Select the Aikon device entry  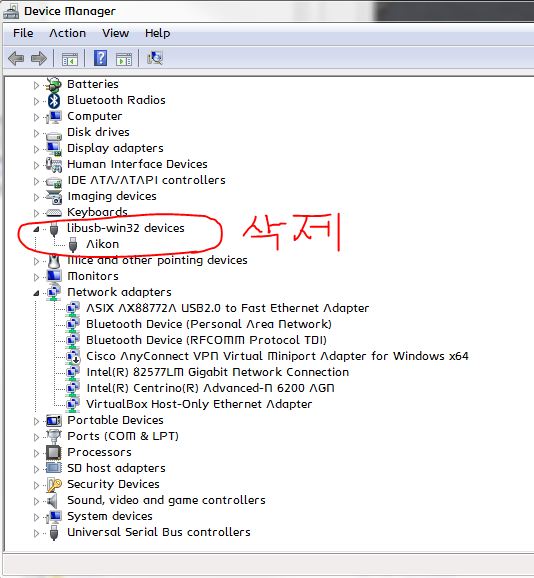(x=102, y=244)
